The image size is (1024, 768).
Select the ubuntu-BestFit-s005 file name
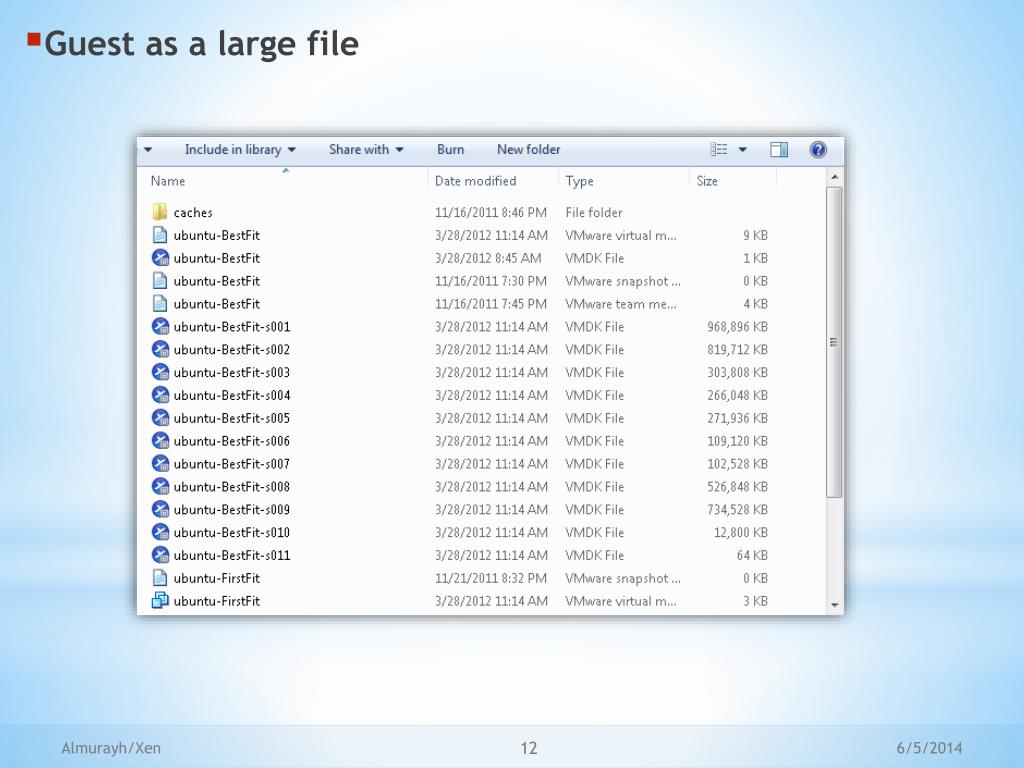[232, 418]
